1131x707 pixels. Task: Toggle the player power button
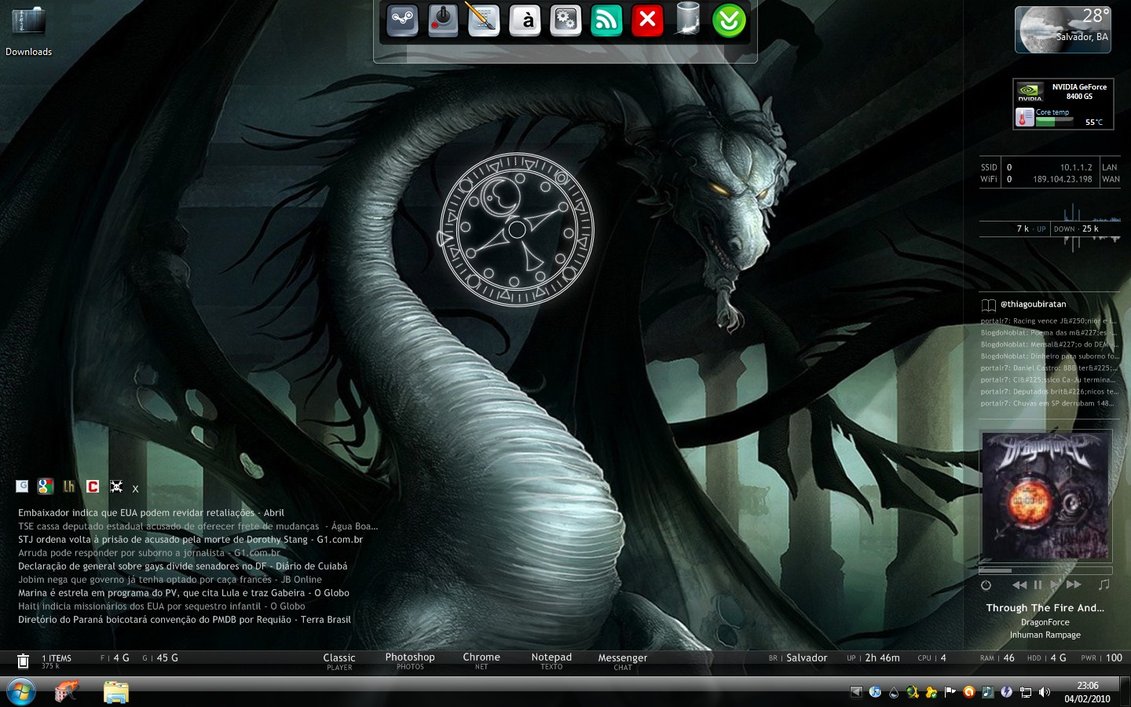986,585
